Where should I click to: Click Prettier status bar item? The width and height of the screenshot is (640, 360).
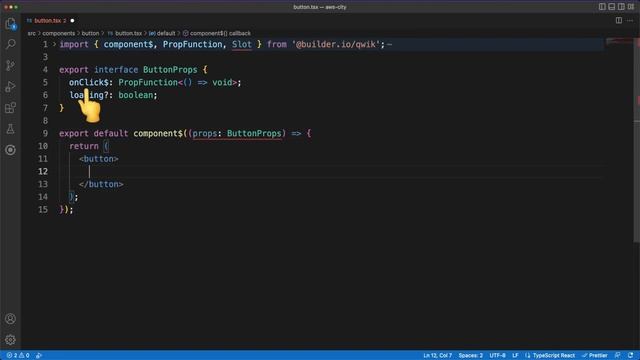[x=595, y=356]
